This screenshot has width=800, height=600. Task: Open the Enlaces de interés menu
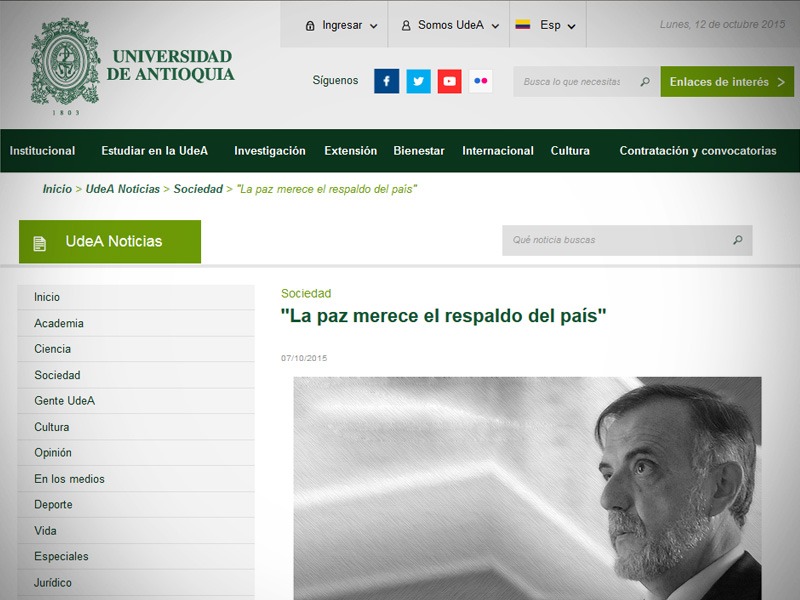727,82
